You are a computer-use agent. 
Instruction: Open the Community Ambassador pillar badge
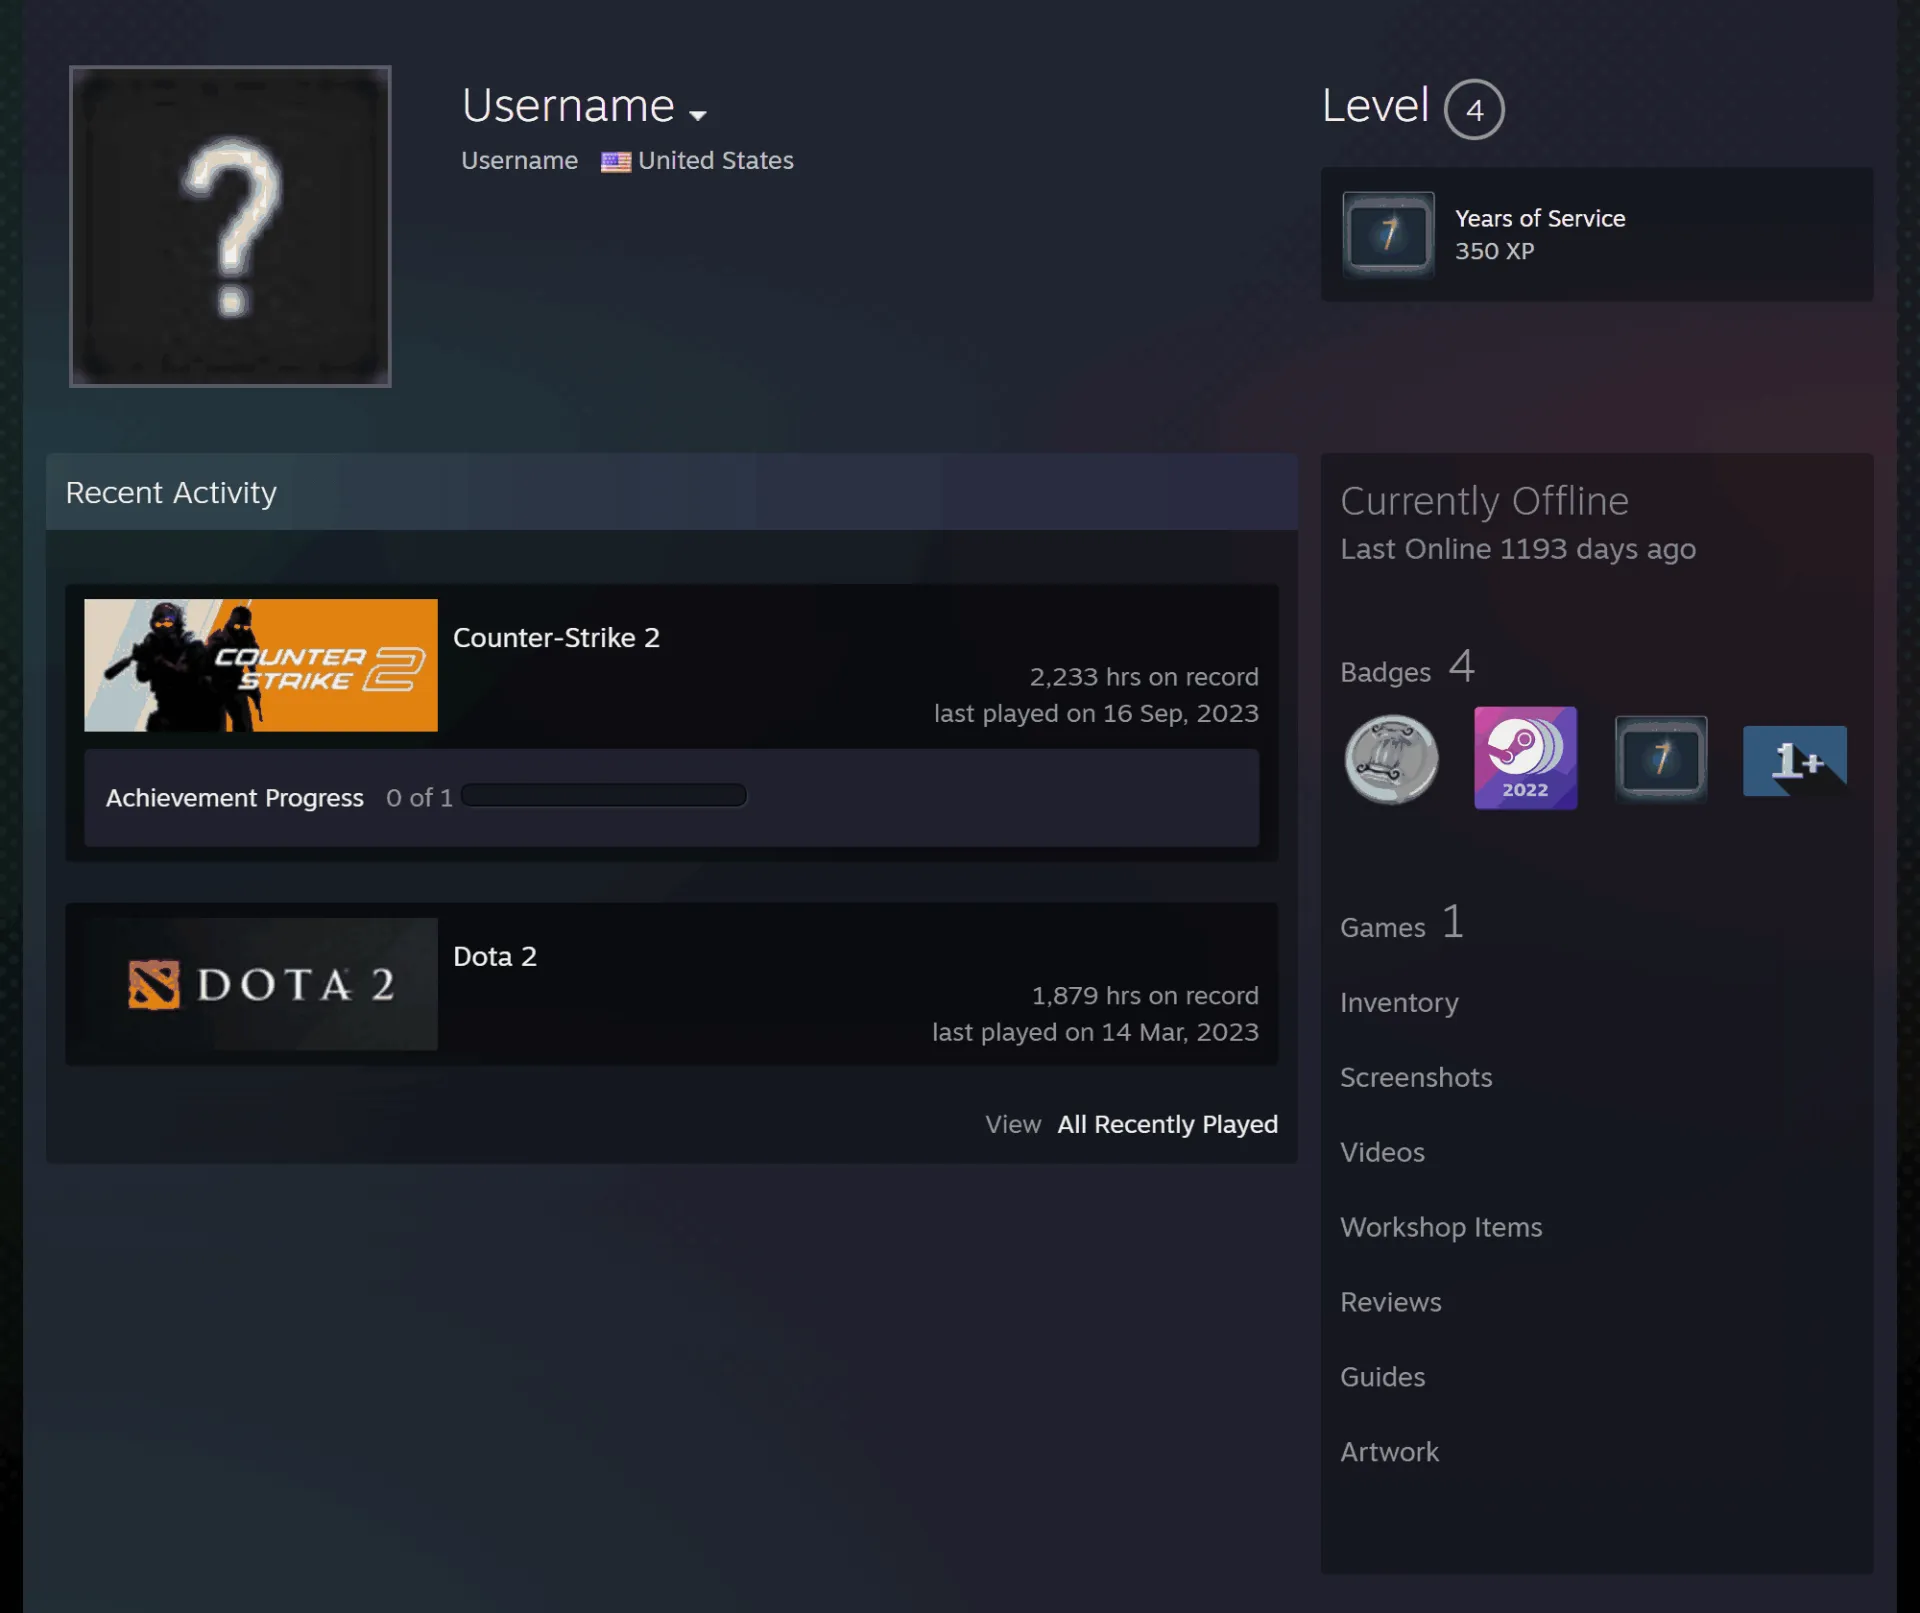click(x=1391, y=759)
